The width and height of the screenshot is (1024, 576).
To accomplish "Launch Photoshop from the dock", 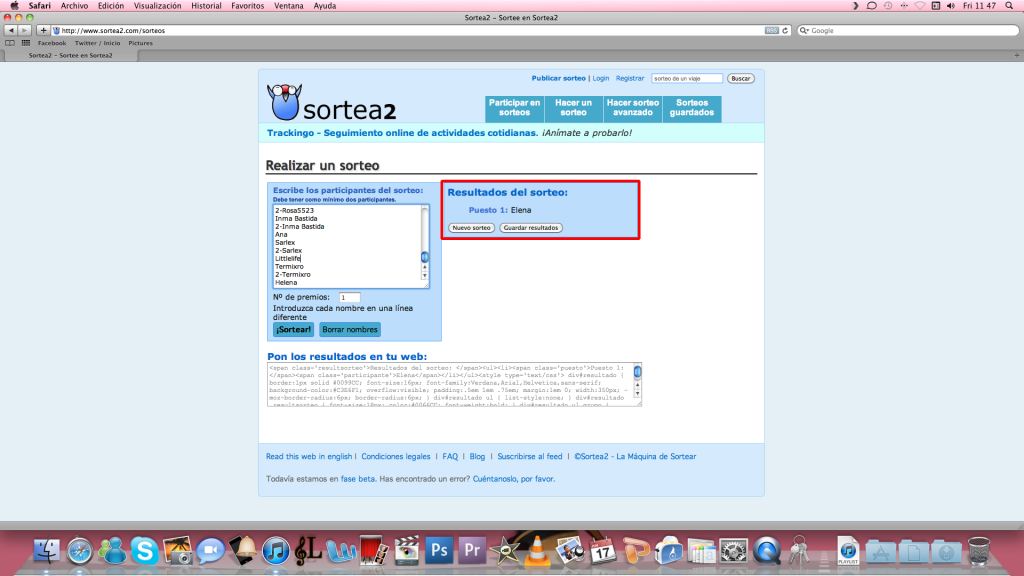I will tap(437, 549).
